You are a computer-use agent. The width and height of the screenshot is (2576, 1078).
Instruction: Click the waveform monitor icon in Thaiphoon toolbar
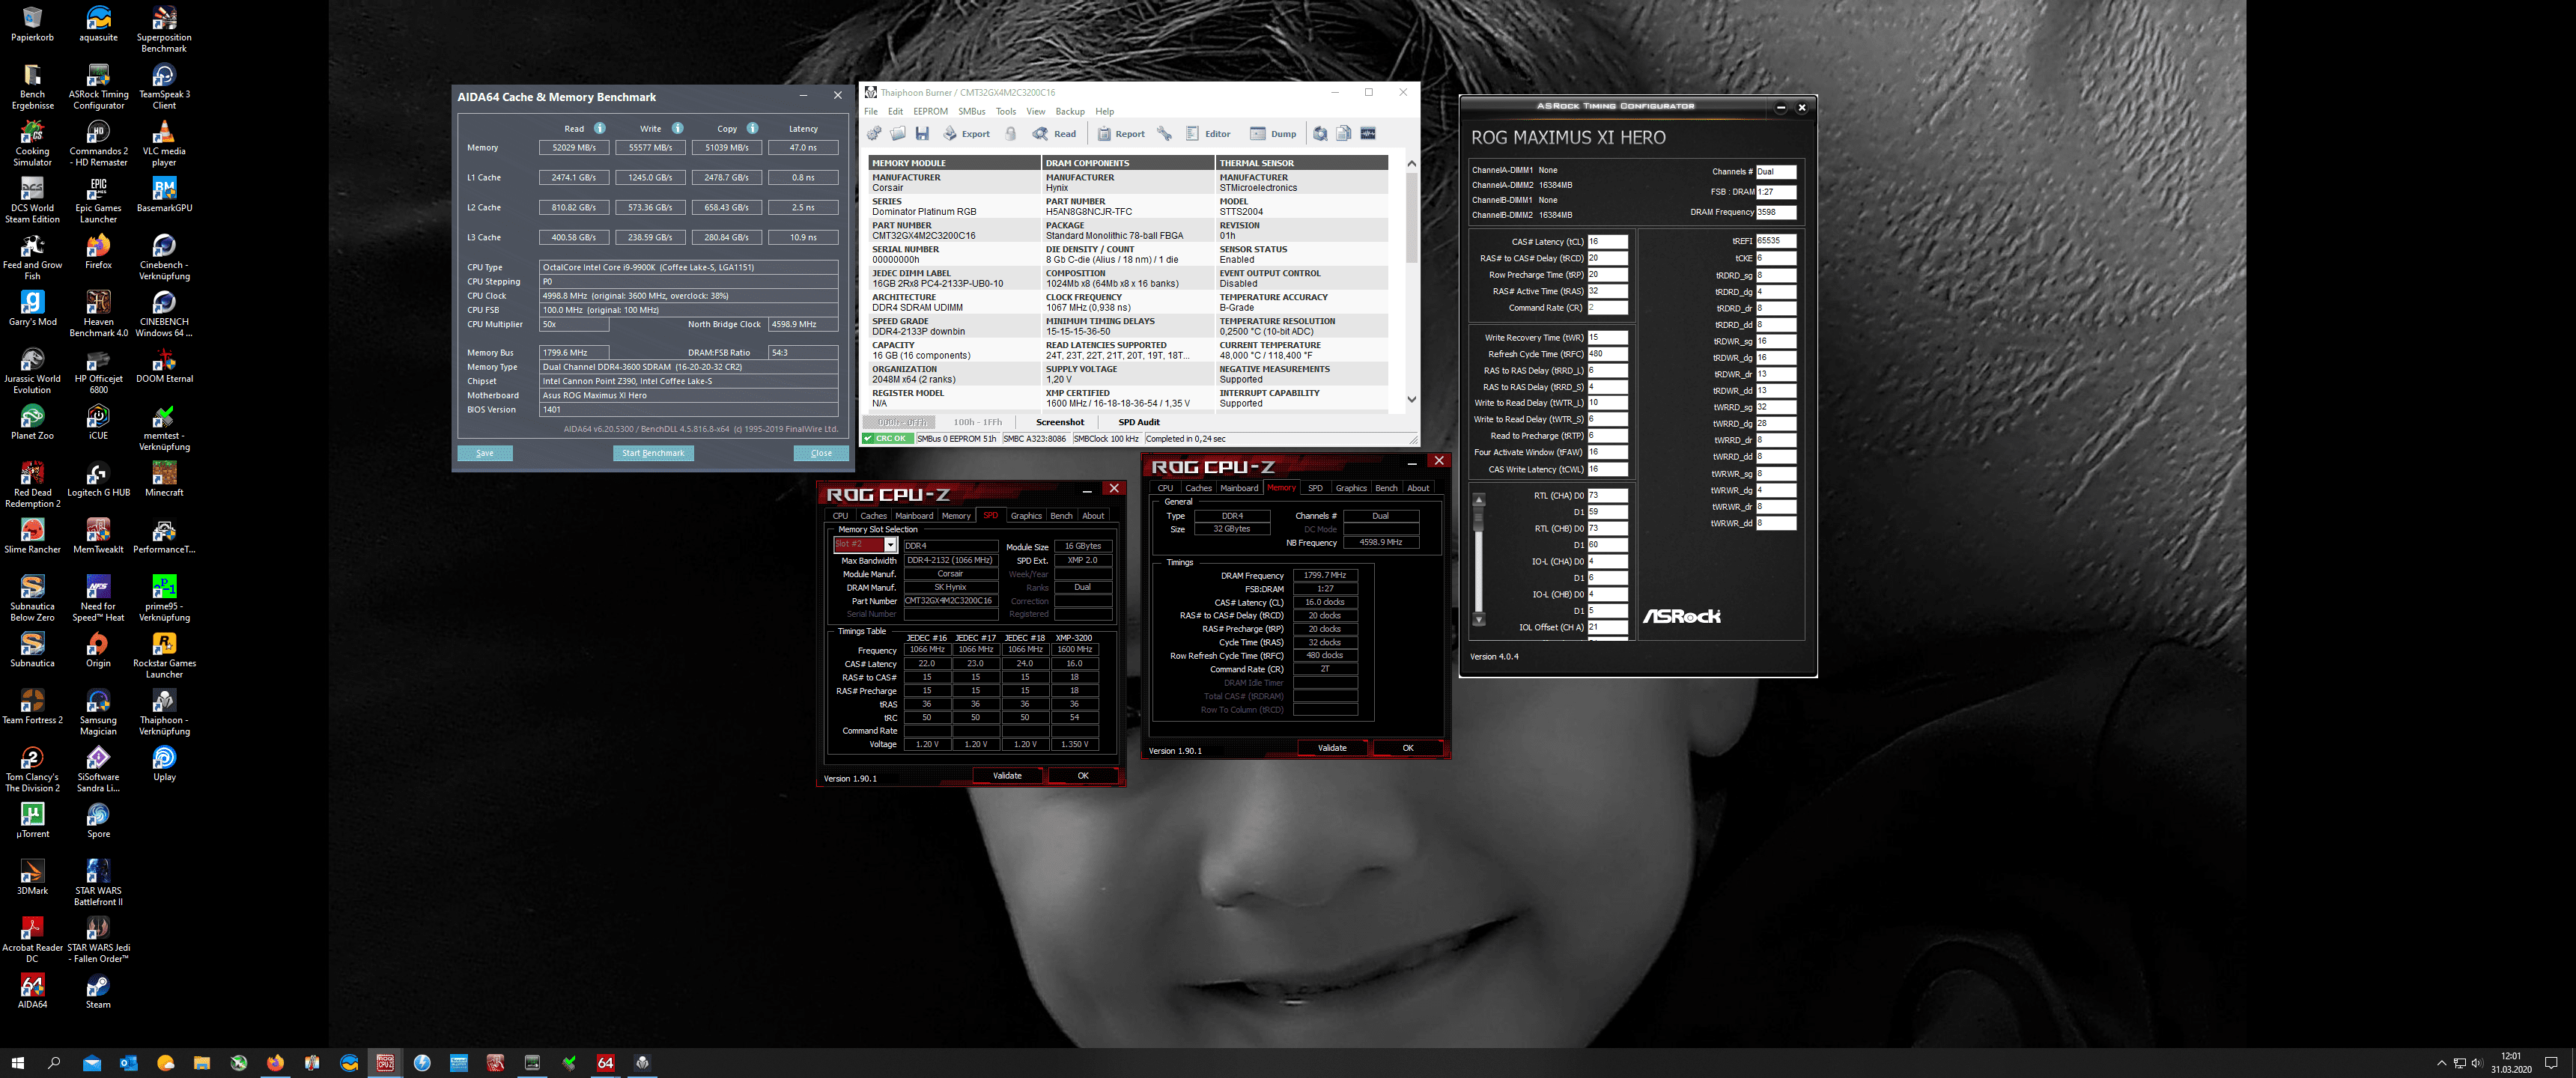[x=1368, y=133]
